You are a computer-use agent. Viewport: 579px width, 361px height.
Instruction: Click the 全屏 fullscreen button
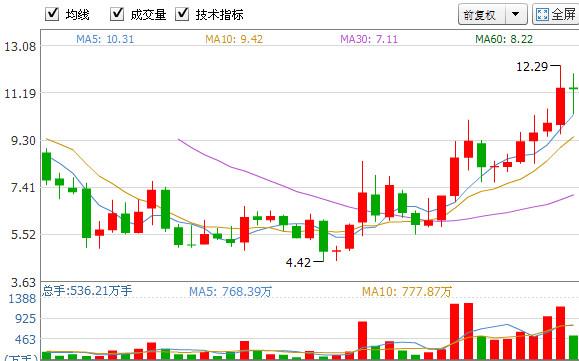click(x=555, y=14)
